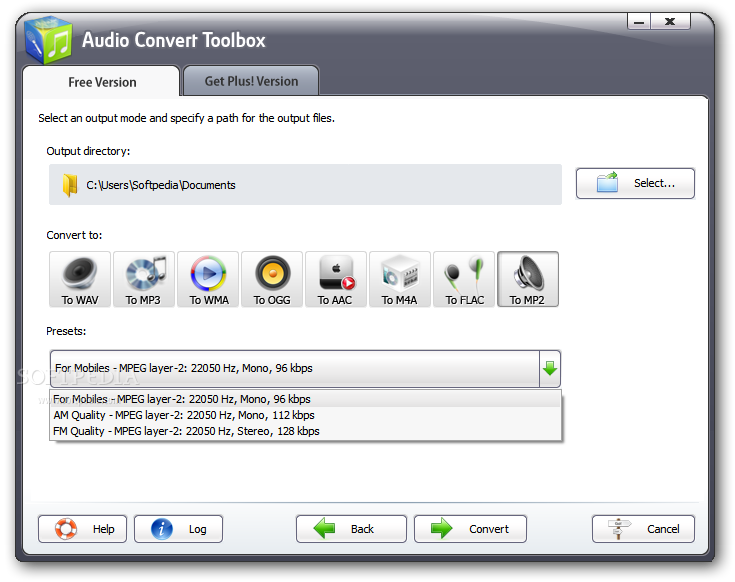
Task: Choose the To MP2 speaker icon
Action: click(x=528, y=279)
